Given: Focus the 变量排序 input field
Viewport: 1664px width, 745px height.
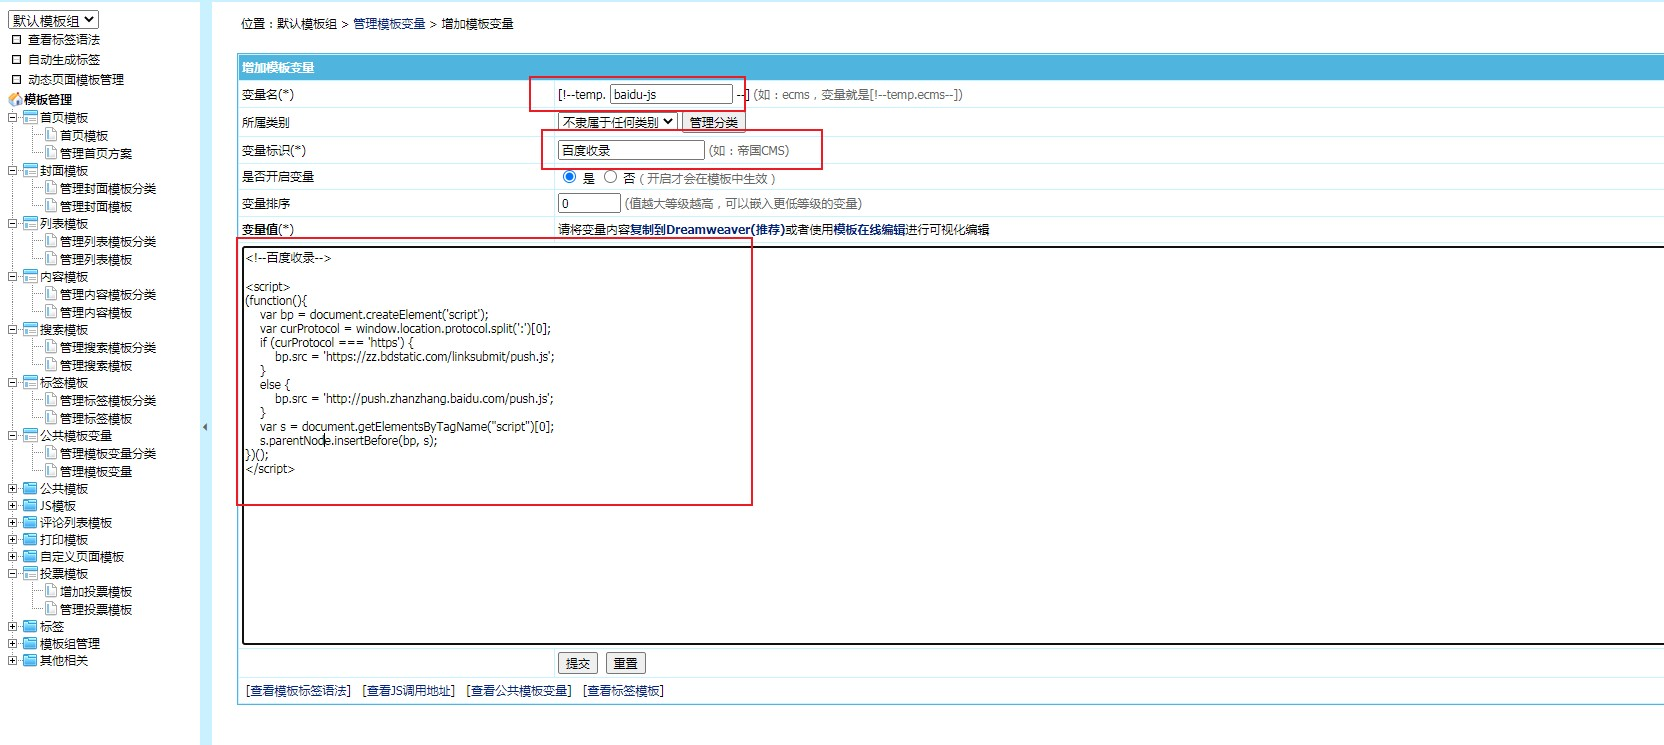Looking at the screenshot, I should (x=589, y=203).
